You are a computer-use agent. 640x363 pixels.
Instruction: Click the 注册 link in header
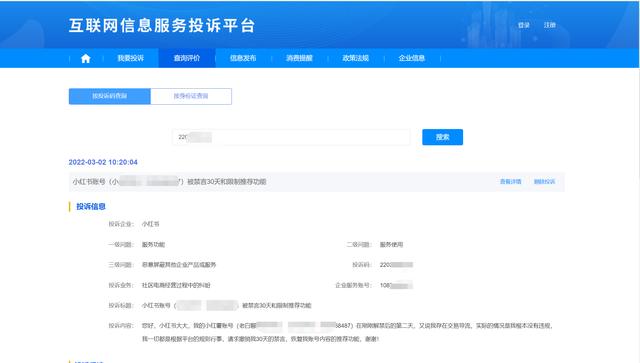550,25
